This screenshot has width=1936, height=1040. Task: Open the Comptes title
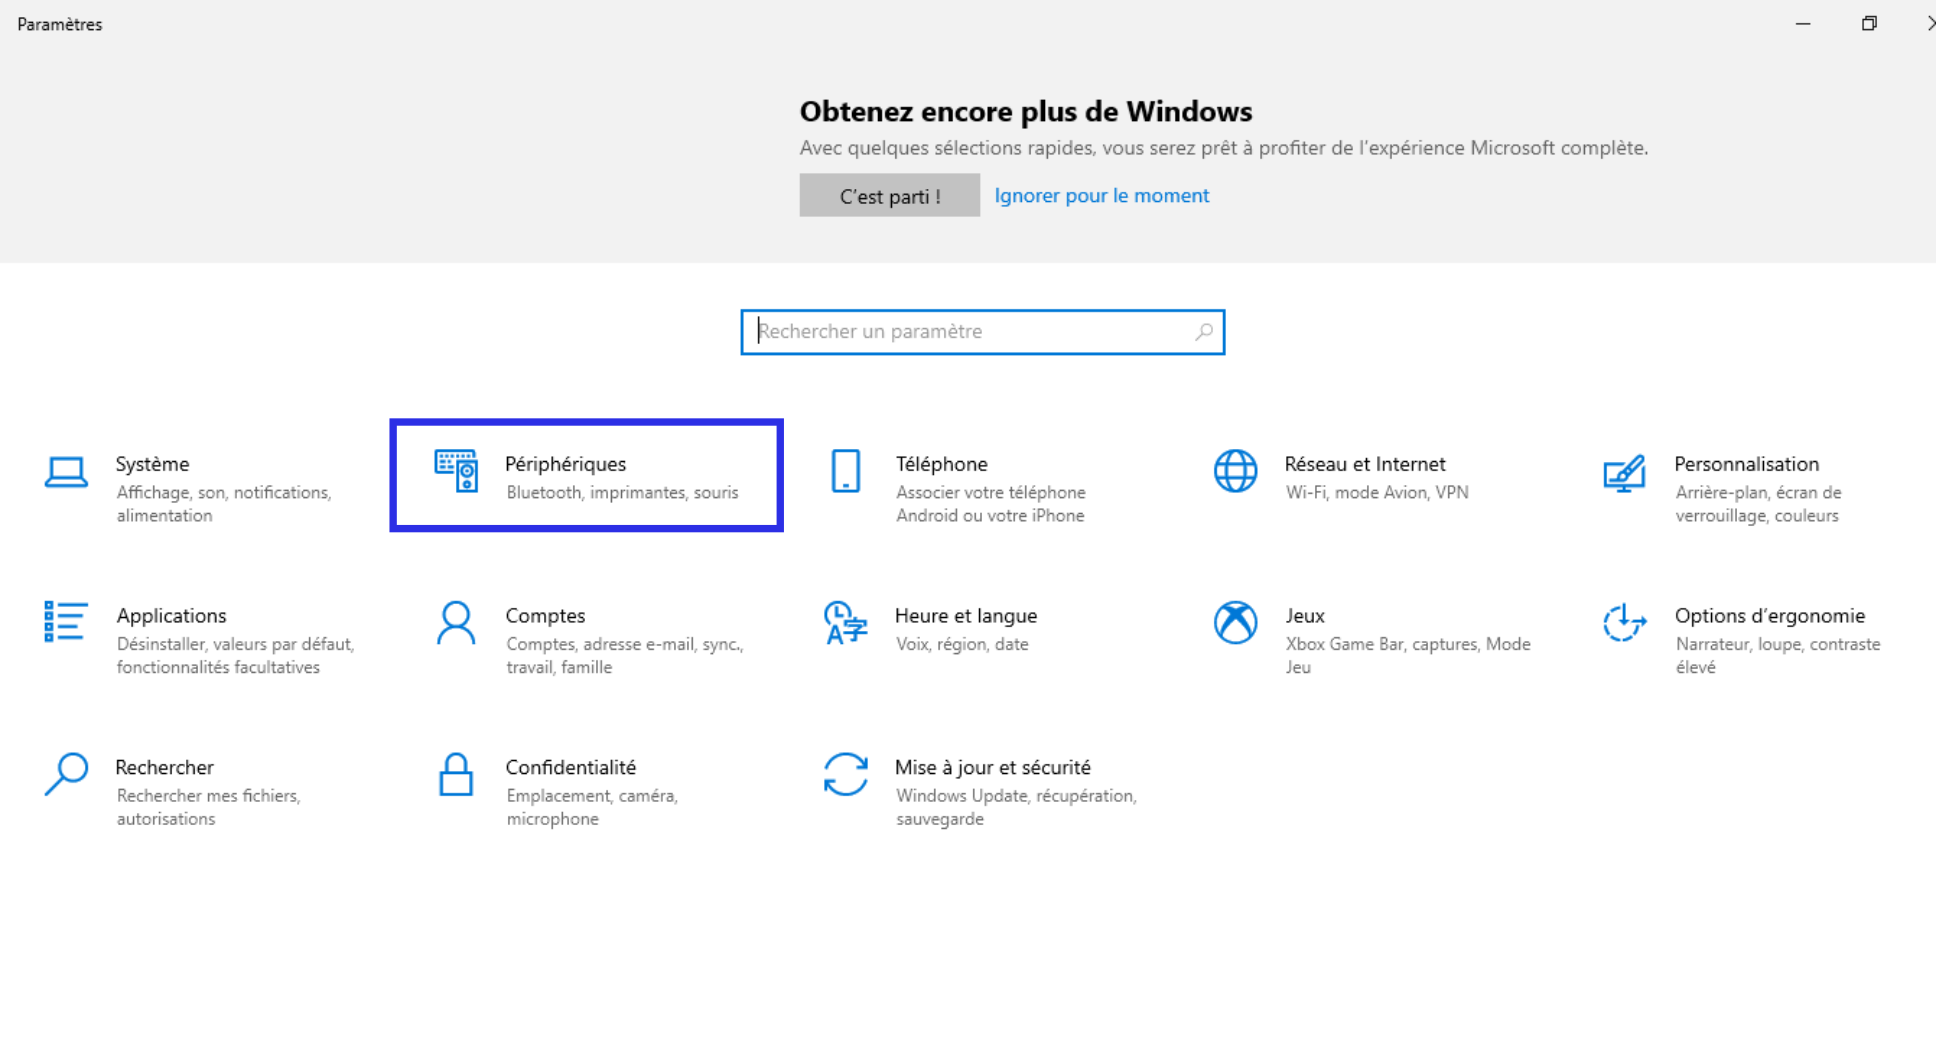pyautogui.click(x=545, y=616)
